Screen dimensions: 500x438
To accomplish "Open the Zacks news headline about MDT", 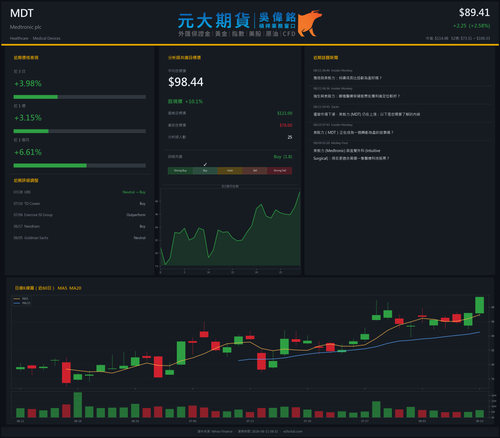I will coord(366,114).
